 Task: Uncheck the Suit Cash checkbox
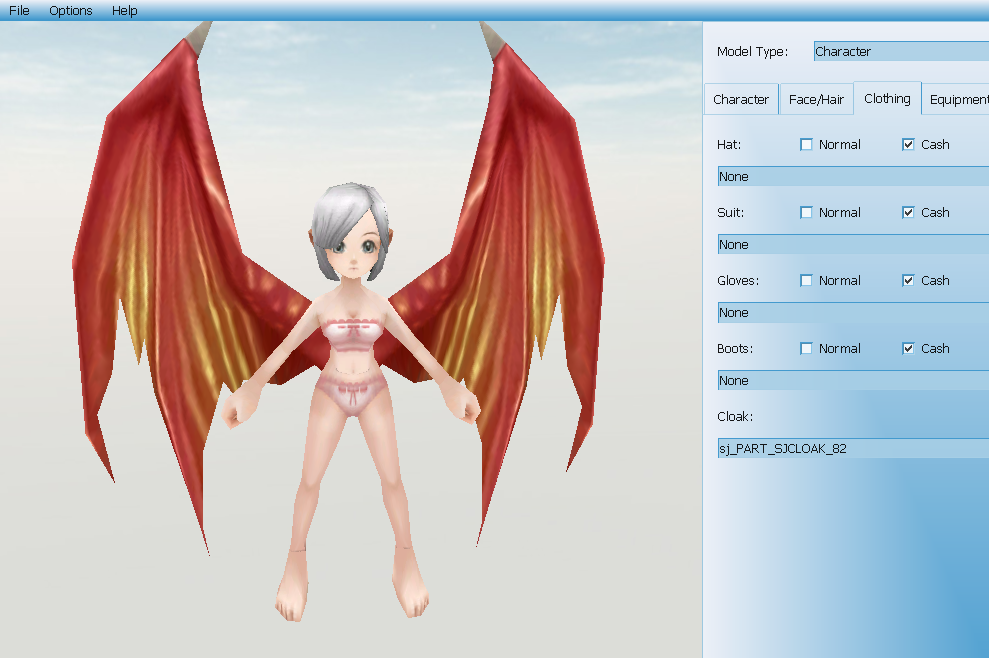[x=908, y=212]
